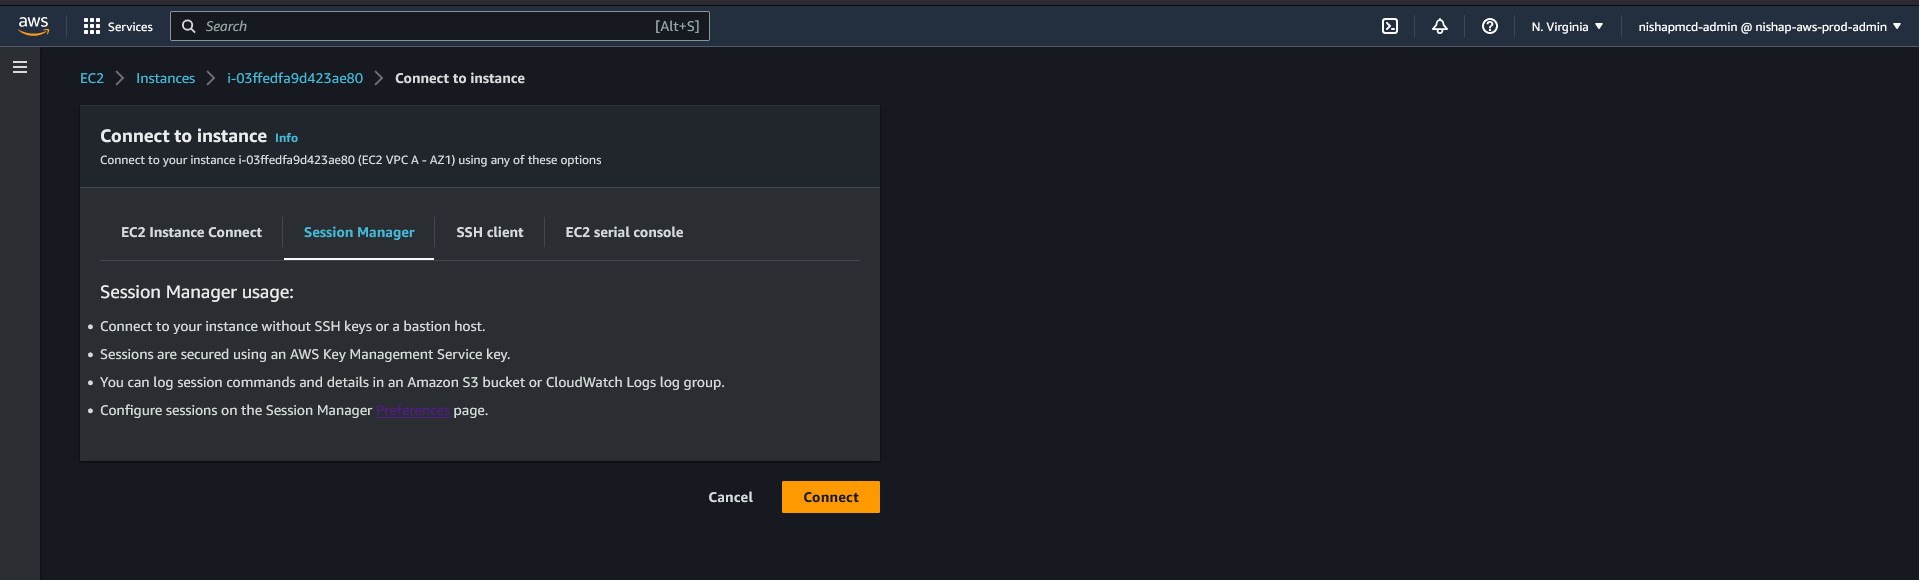The width and height of the screenshot is (1919, 580).
Task: Open the help question mark icon
Action: point(1489,26)
